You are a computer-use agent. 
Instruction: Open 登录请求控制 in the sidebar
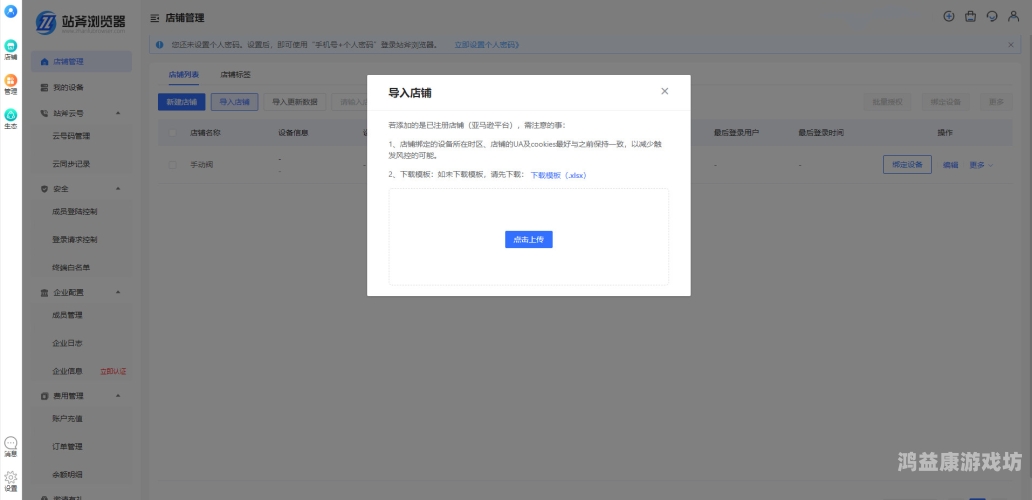[75, 239]
